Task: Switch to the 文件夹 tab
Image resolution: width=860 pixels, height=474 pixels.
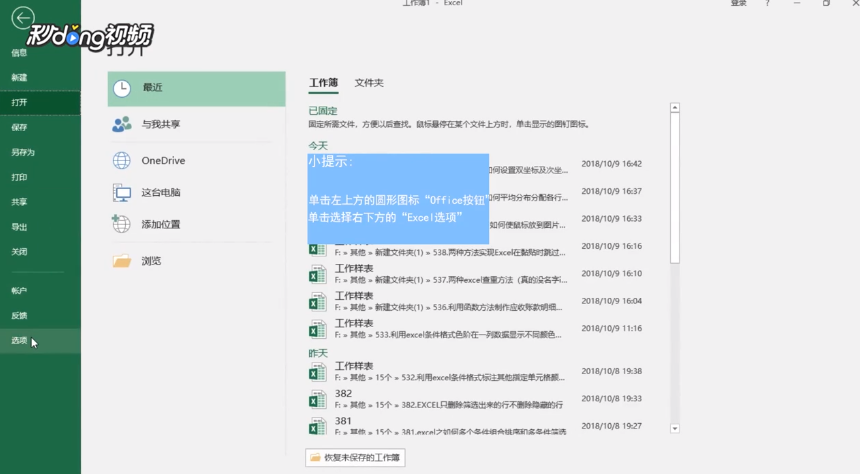Action: pyautogui.click(x=369, y=83)
